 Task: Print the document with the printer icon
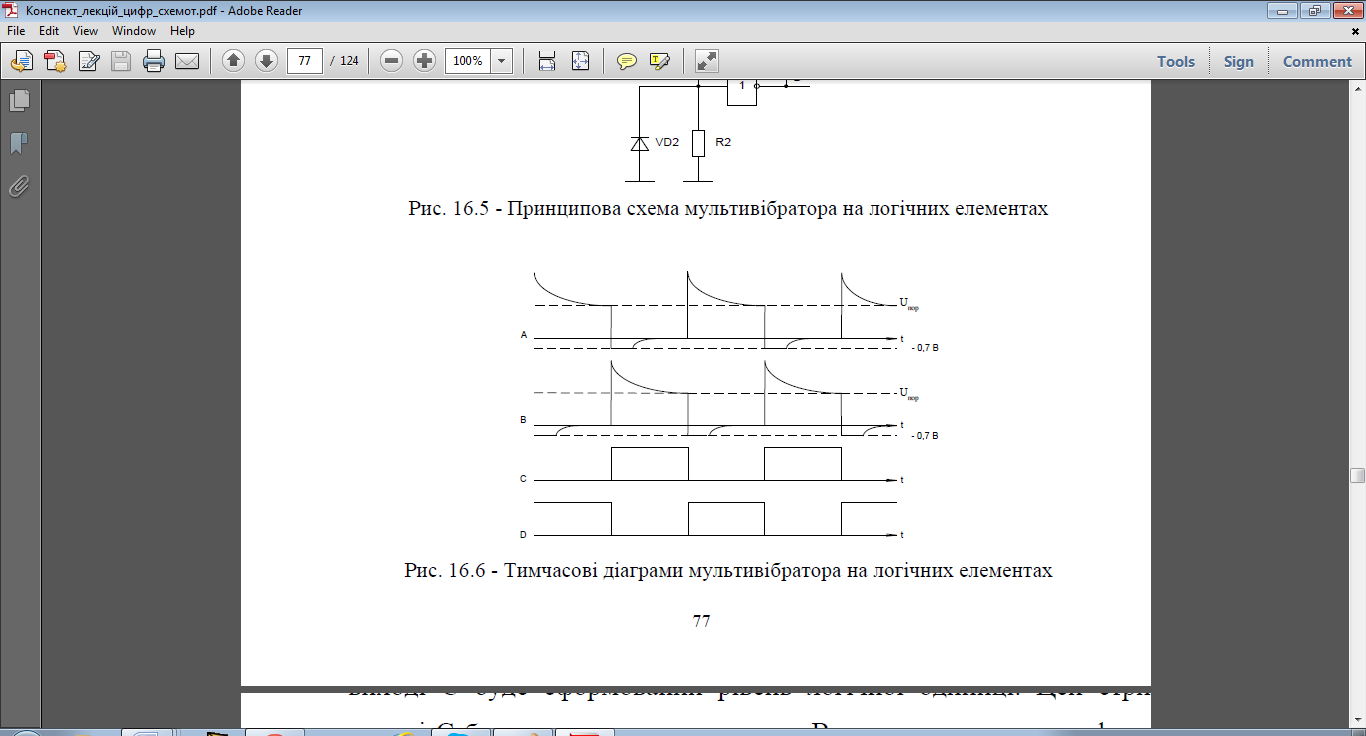154,61
